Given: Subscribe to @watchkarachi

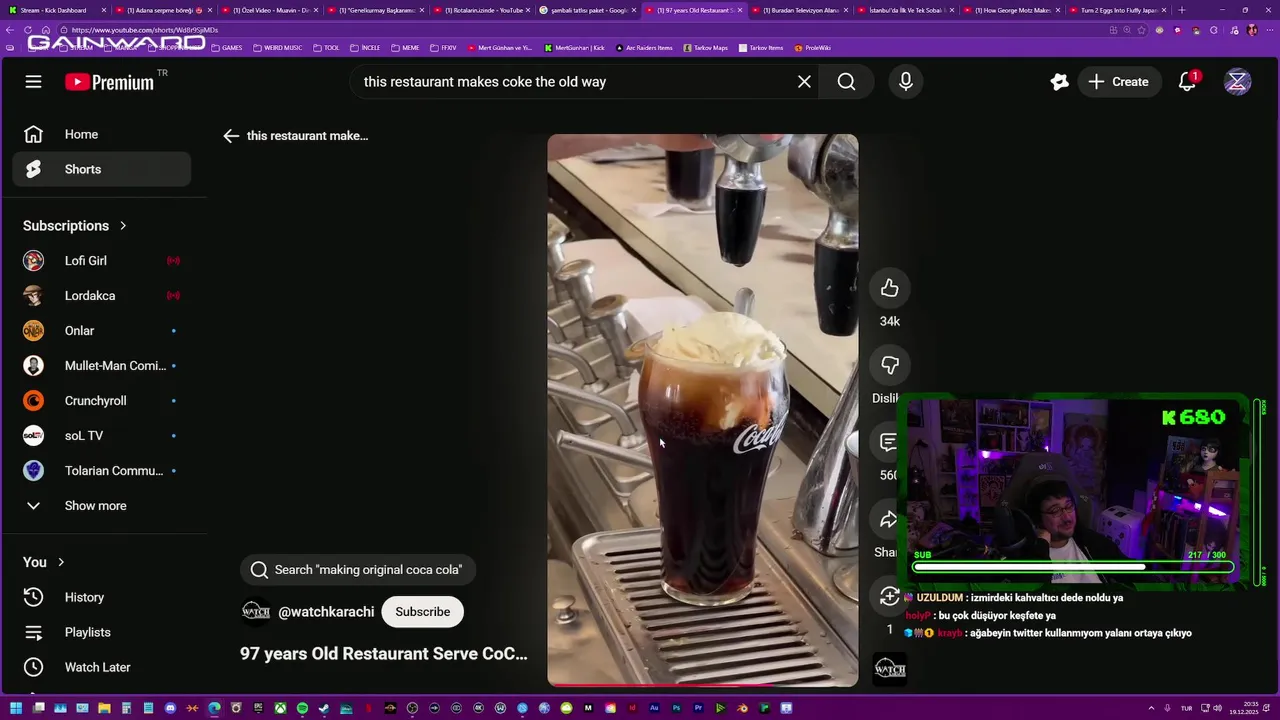Looking at the screenshot, I should 422,612.
